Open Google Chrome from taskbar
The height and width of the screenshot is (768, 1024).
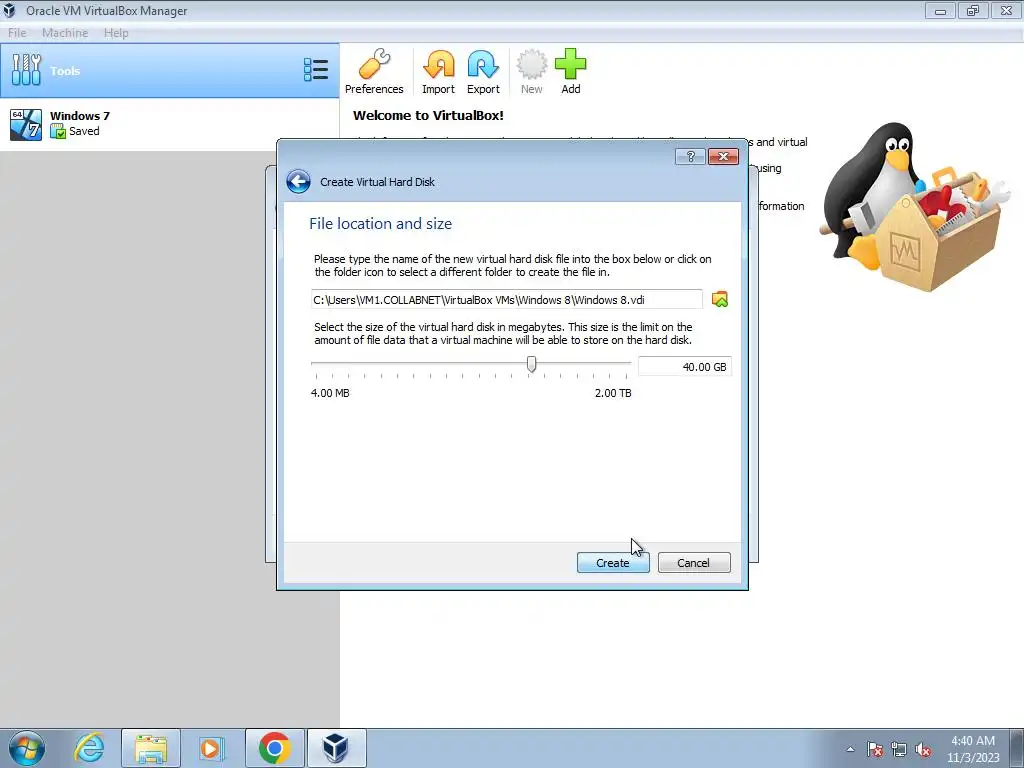[x=275, y=748]
